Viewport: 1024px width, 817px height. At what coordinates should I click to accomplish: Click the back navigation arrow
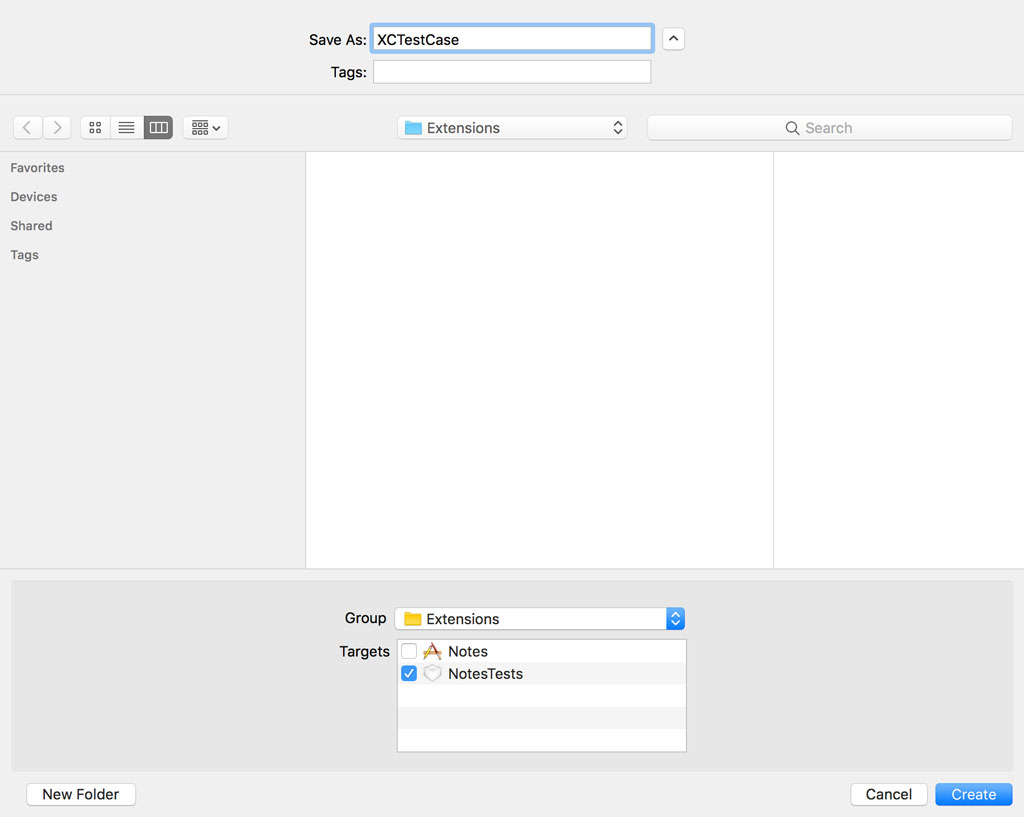[27, 127]
